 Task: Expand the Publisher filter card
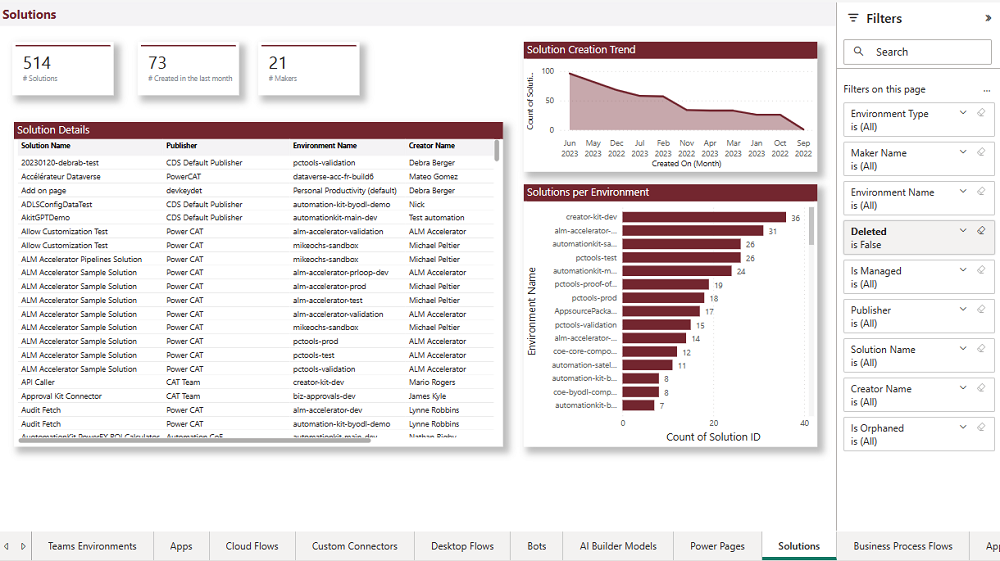(x=963, y=310)
